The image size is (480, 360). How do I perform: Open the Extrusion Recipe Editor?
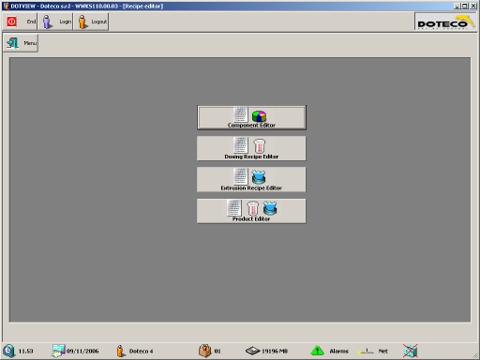point(252,179)
